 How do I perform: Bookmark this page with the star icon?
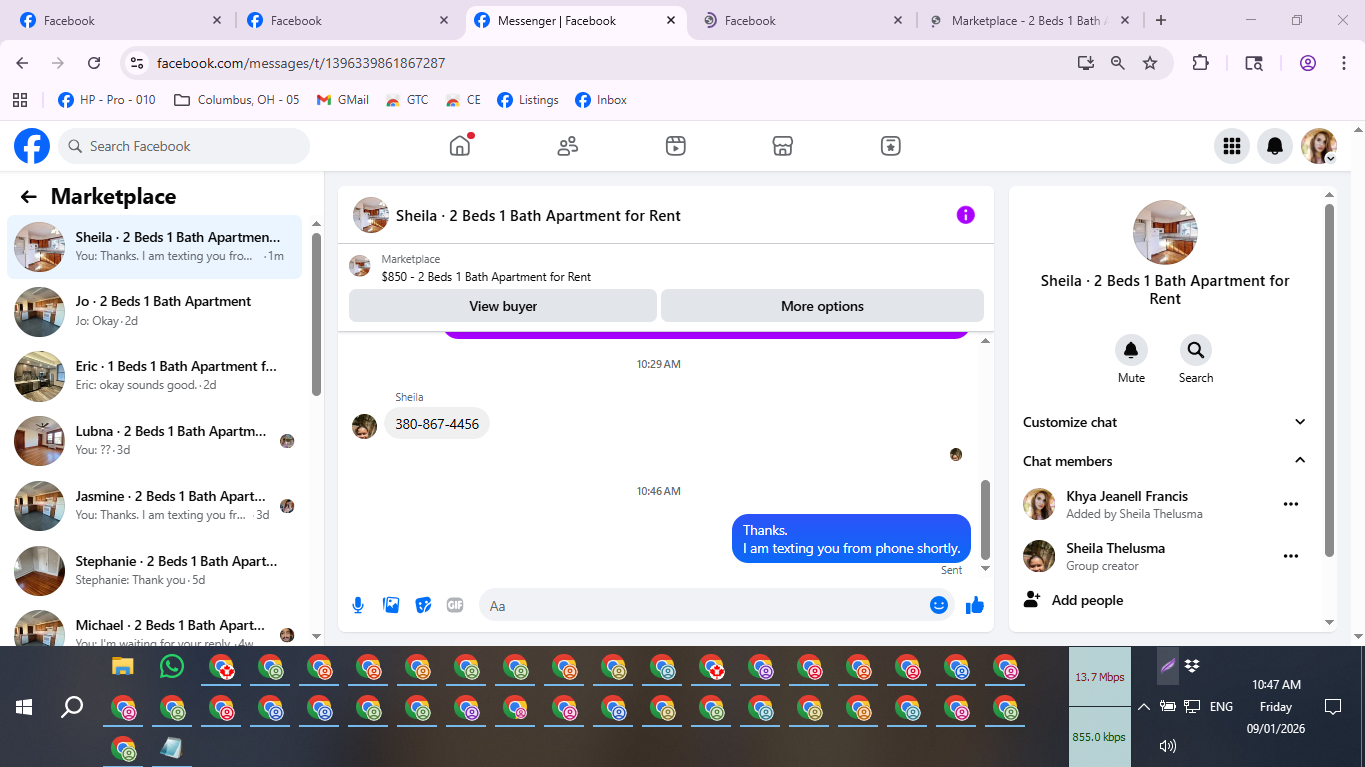coord(1150,63)
